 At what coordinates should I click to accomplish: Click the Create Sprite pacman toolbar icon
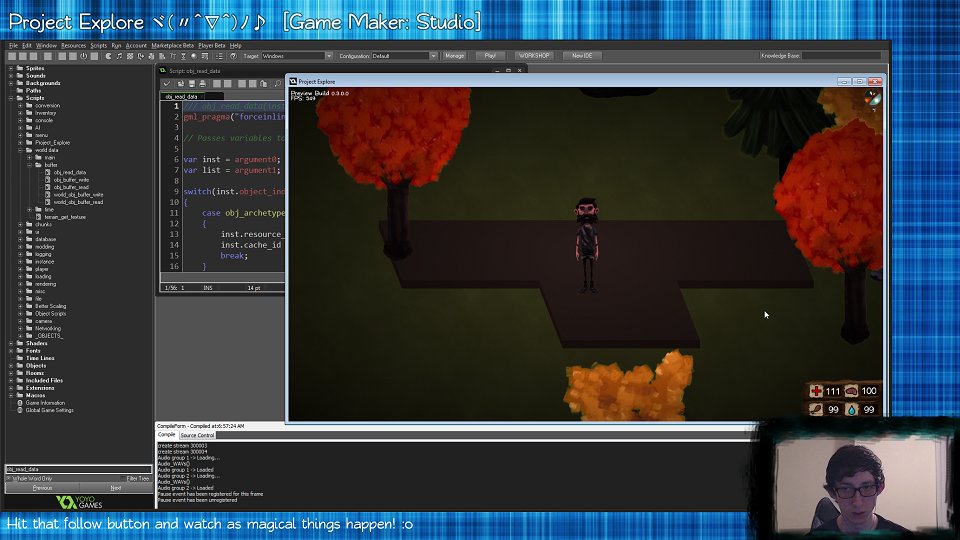pos(108,56)
